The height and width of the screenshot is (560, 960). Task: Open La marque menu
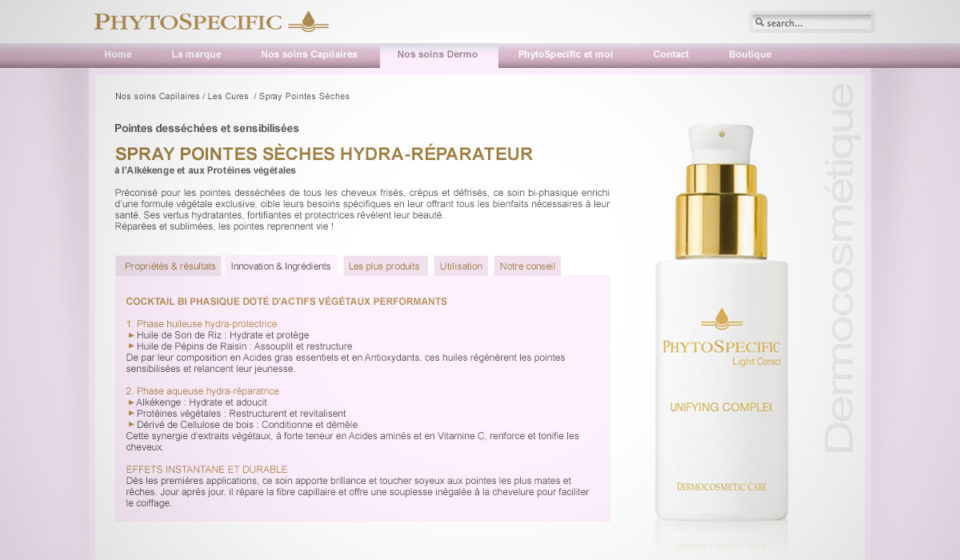(196, 54)
